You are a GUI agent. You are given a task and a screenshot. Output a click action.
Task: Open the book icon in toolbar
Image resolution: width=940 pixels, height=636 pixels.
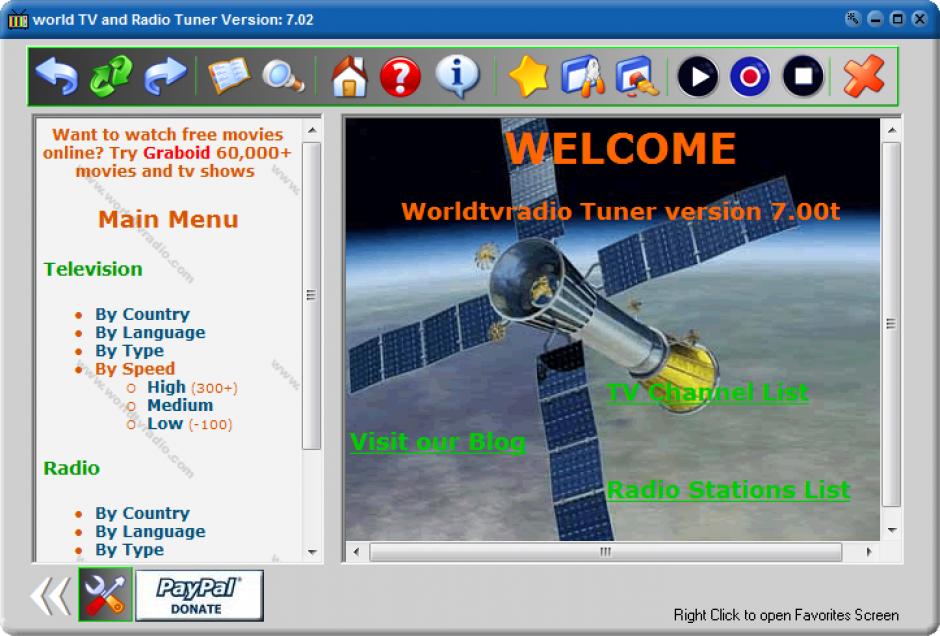(229, 77)
